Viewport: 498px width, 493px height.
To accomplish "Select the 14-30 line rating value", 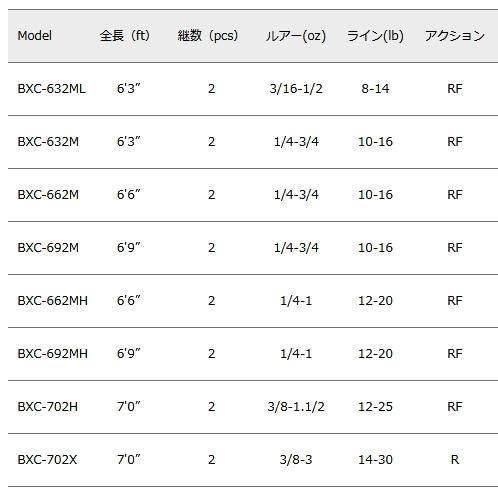I will pos(375,460).
